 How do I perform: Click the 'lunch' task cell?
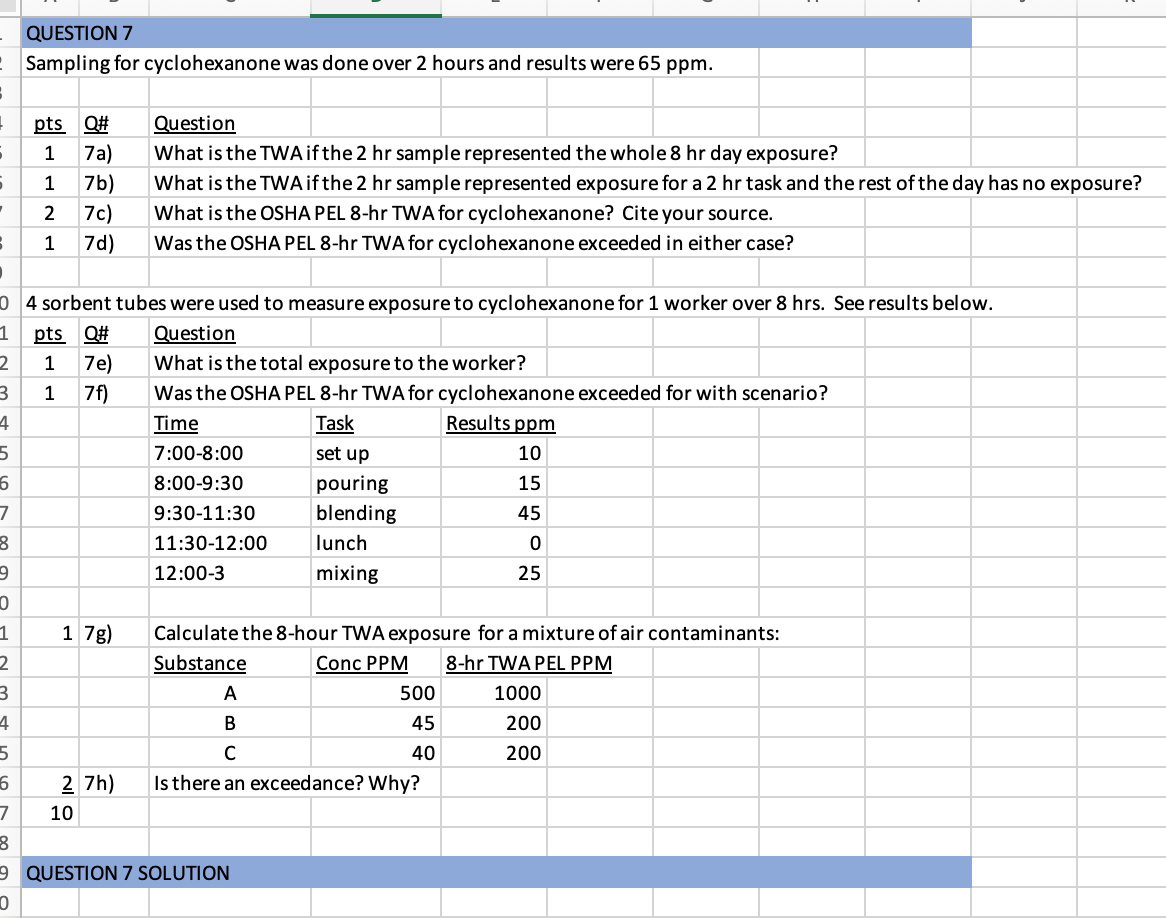pos(376,543)
